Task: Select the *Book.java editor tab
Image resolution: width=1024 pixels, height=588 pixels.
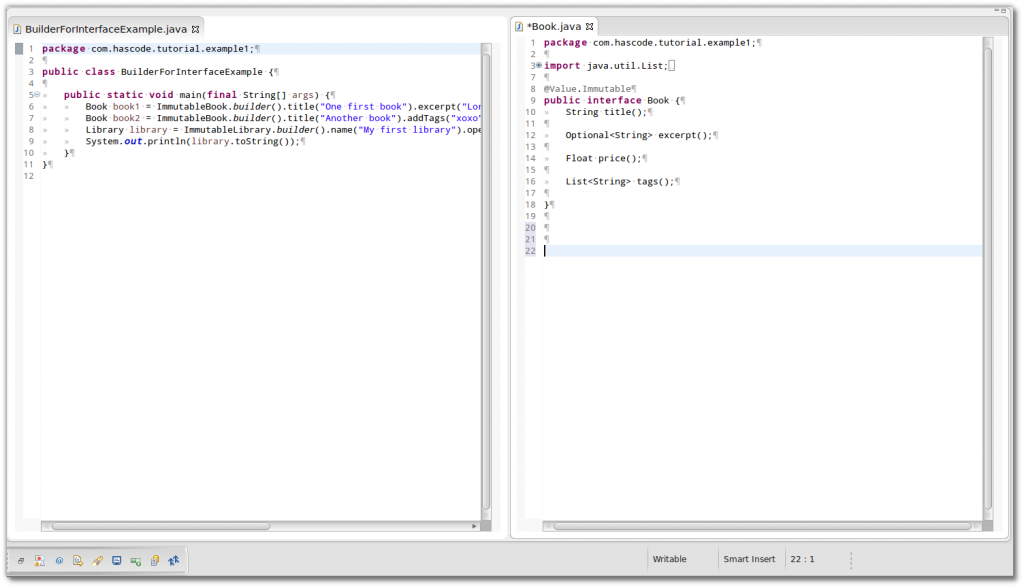Action: pos(553,26)
